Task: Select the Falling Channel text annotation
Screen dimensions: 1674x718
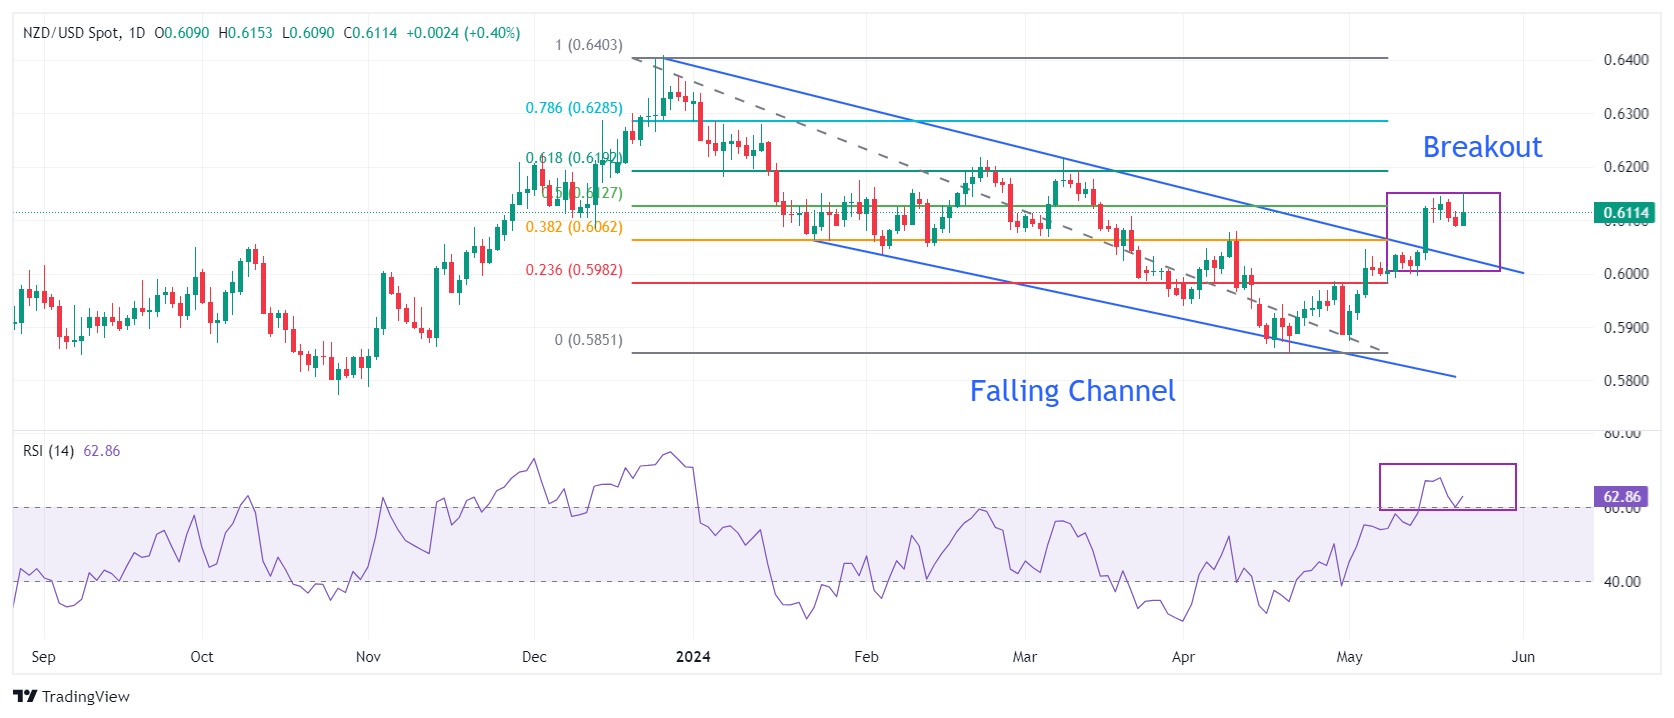Action: [x=1072, y=391]
